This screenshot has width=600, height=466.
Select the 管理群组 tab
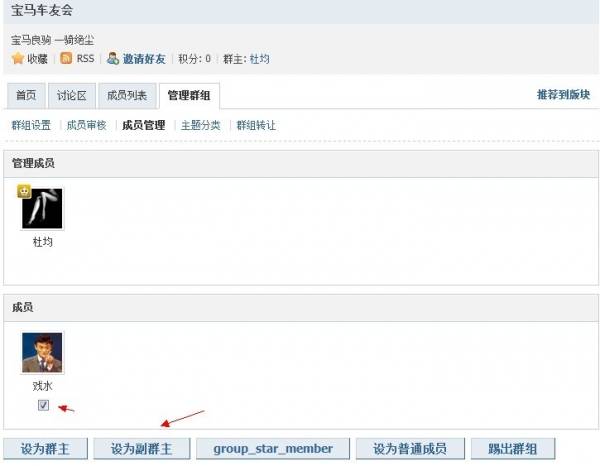pos(189,96)
